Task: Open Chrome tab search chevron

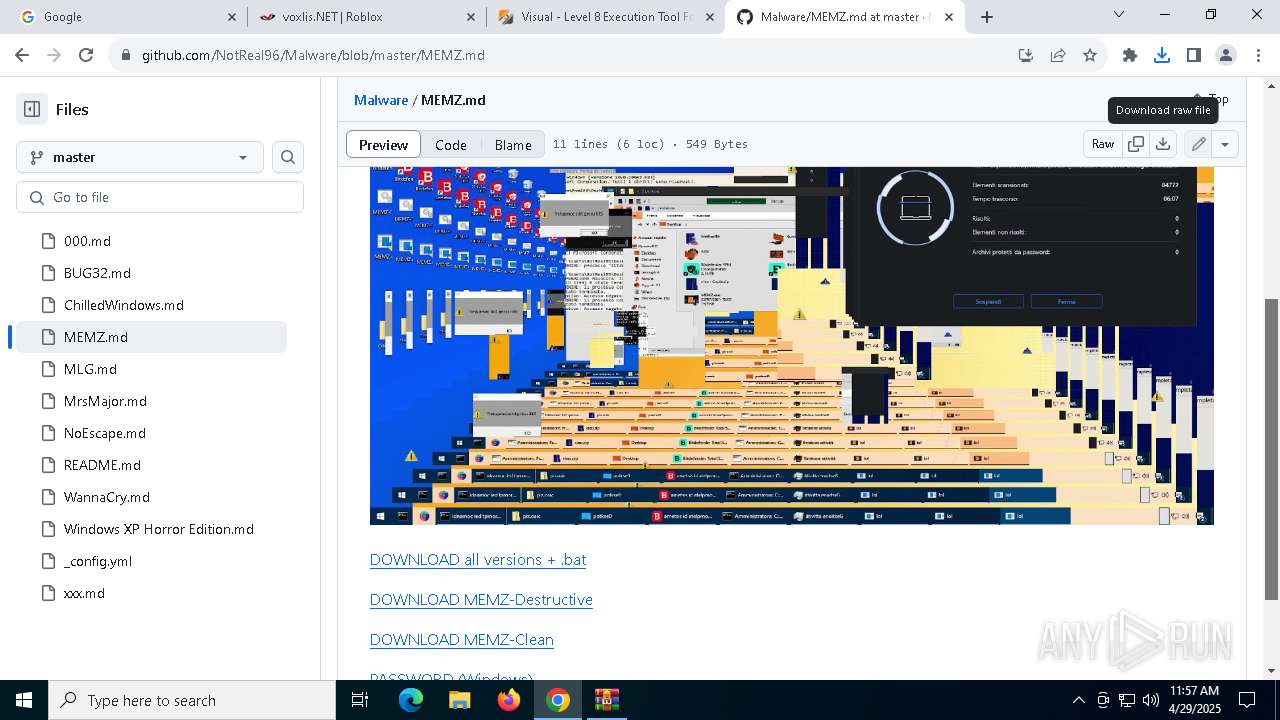Action: (x=1119, y=15)
